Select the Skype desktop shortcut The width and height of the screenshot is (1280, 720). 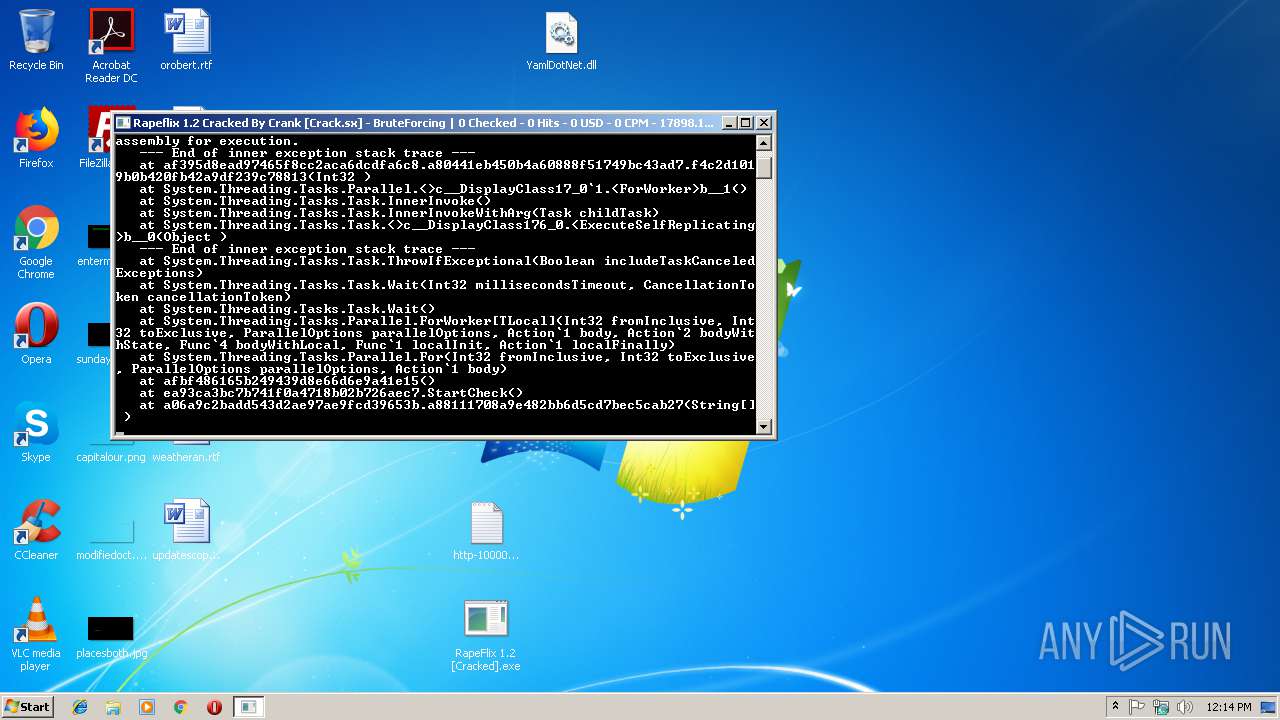pos(36,432)
